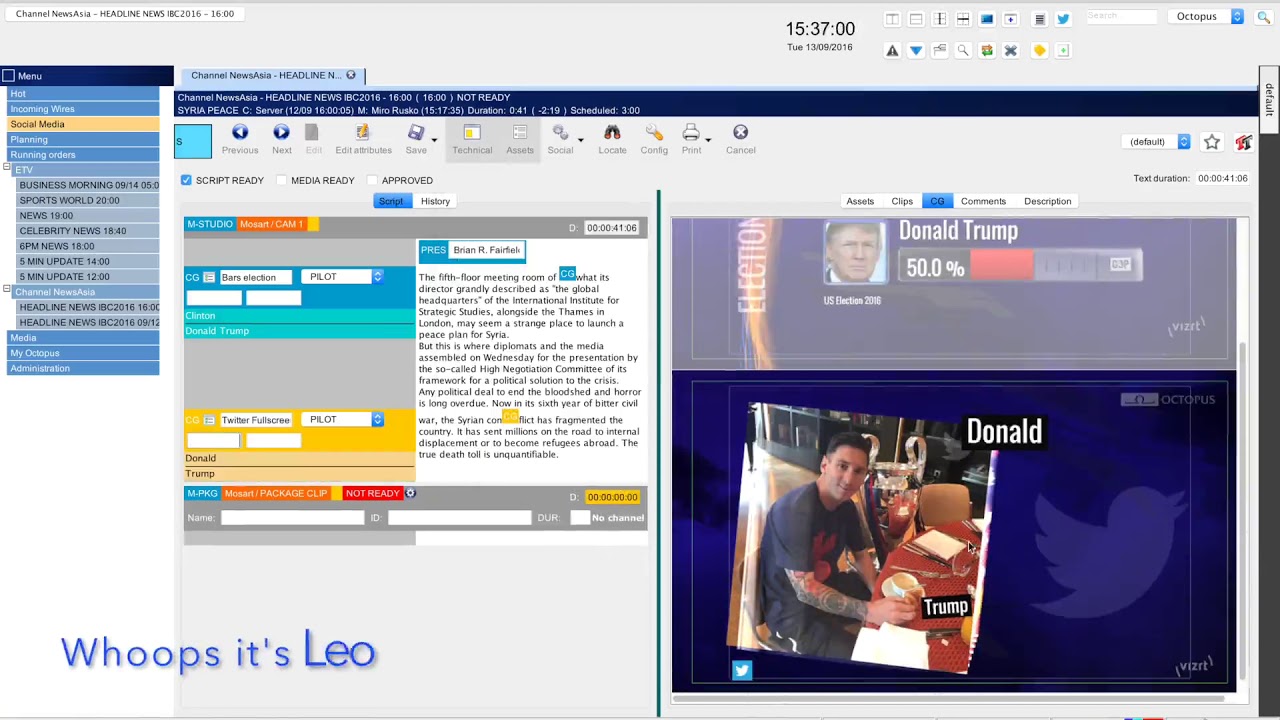1280x720 pixels.
Task: Switch to the History tab
Action: click(x=435, y=201)
